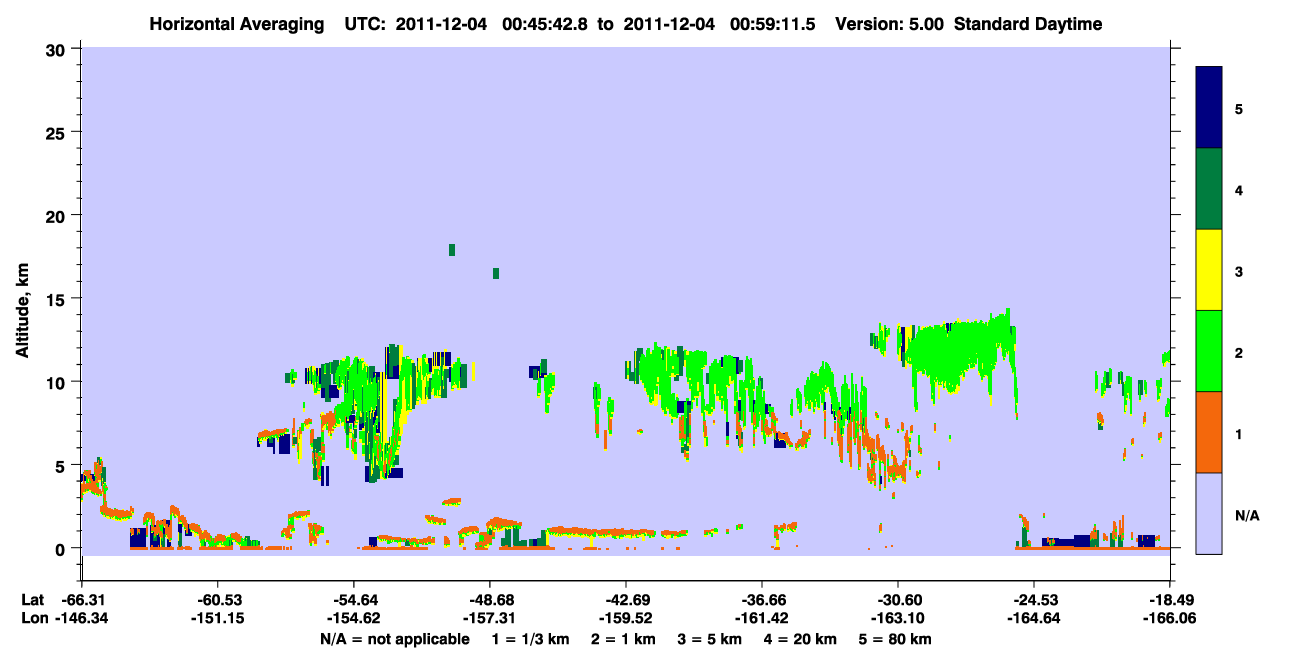
Task: Click latitude value -42.69
Action: point(626,600)
